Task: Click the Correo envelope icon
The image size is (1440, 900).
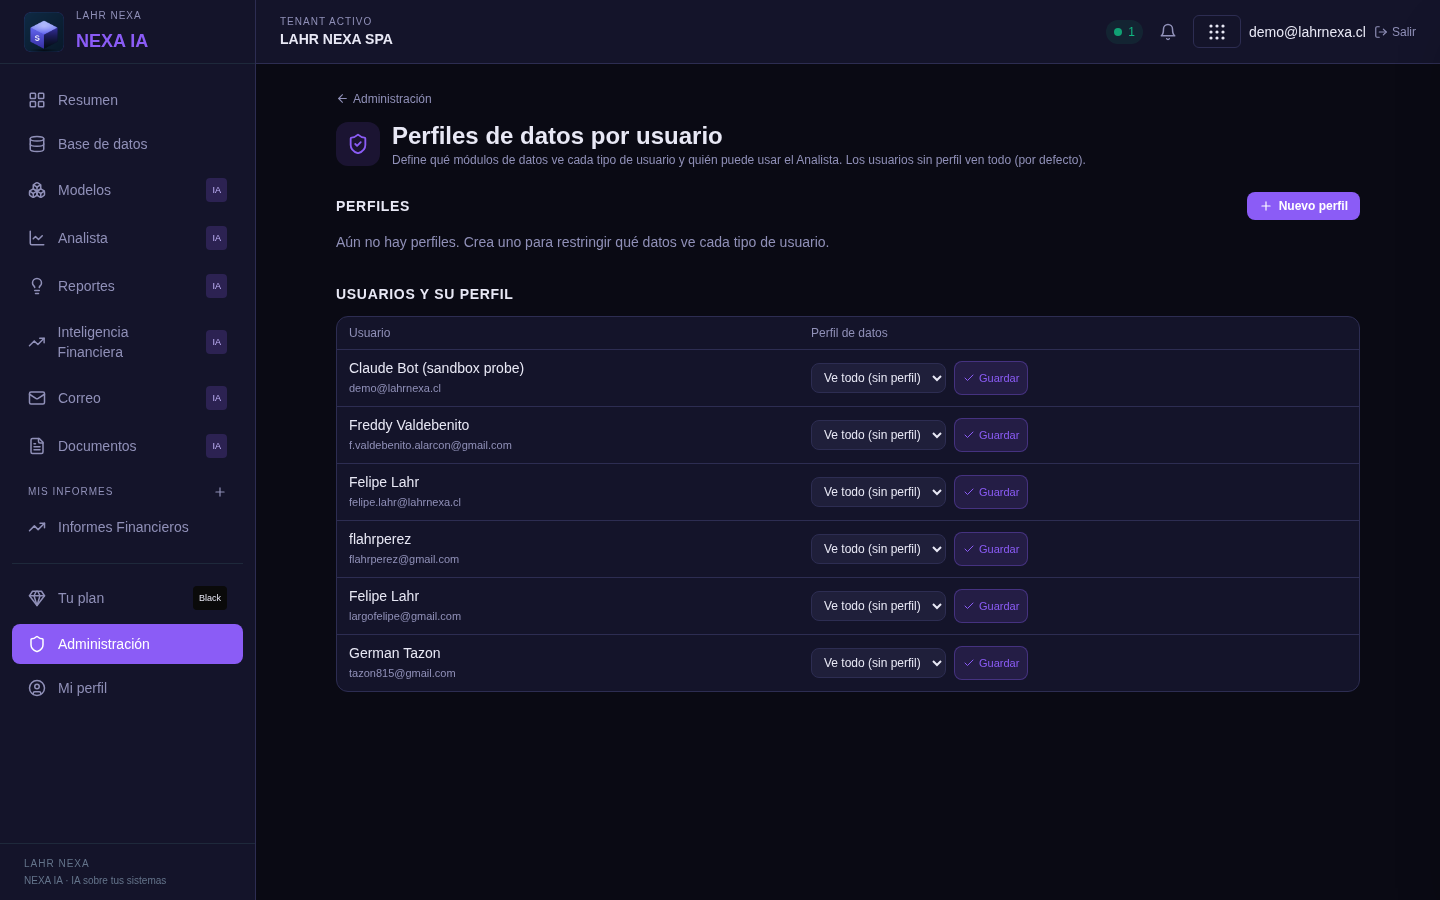Action: [37, 398]
